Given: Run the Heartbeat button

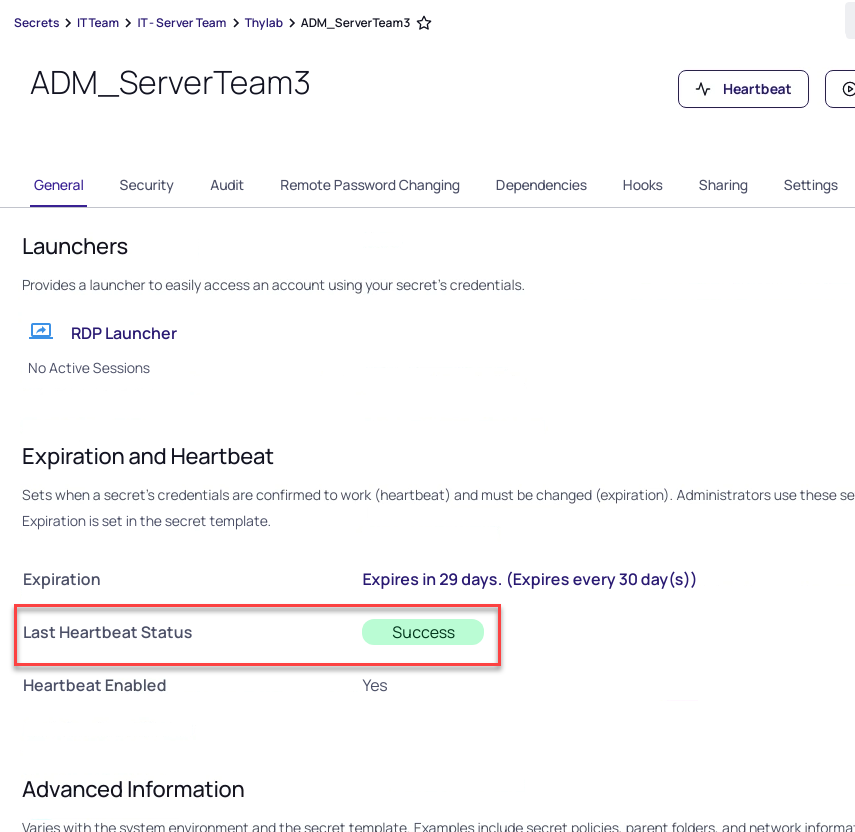Looking at the screenshot, I should click(x=742, y=89).
